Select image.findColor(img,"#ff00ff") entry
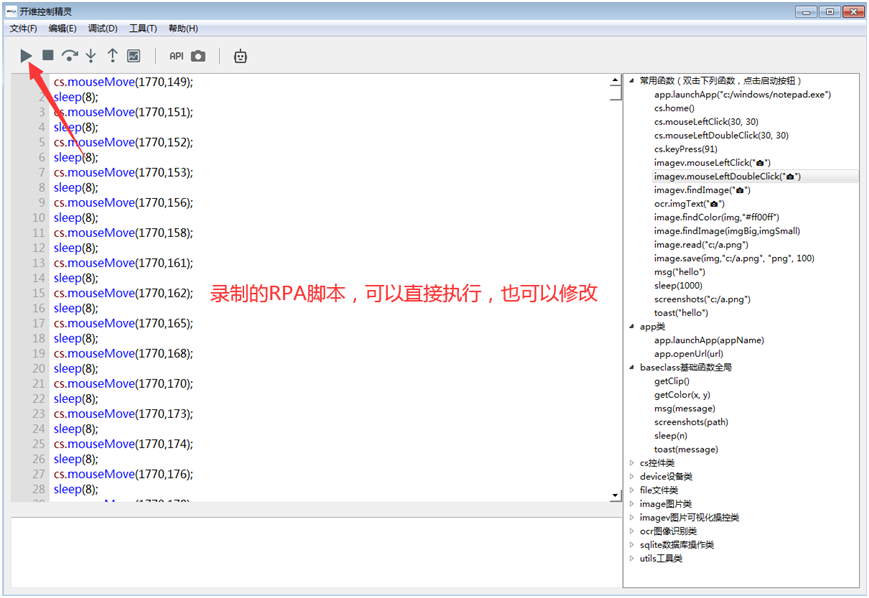Viewport: 869px width, 598px height. 717,217
